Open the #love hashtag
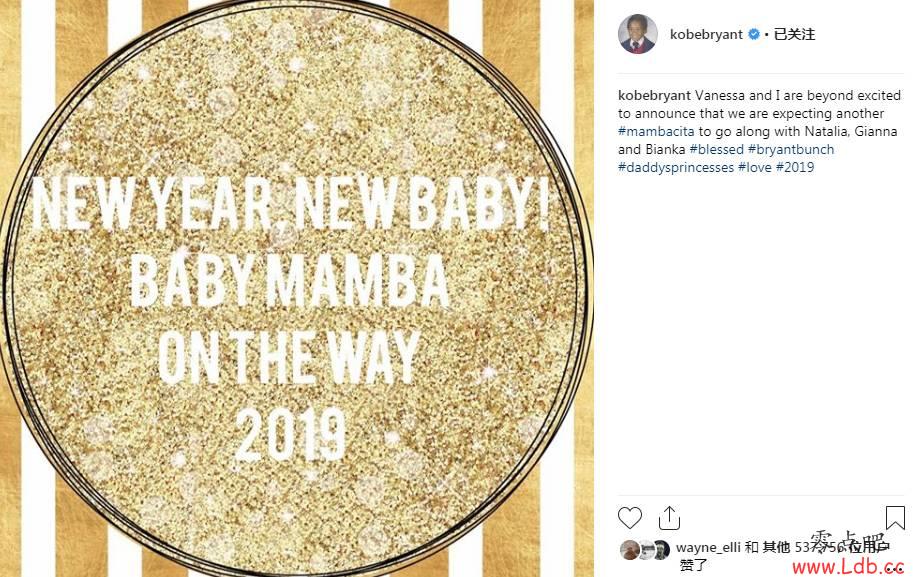 (x=754, y=168)
